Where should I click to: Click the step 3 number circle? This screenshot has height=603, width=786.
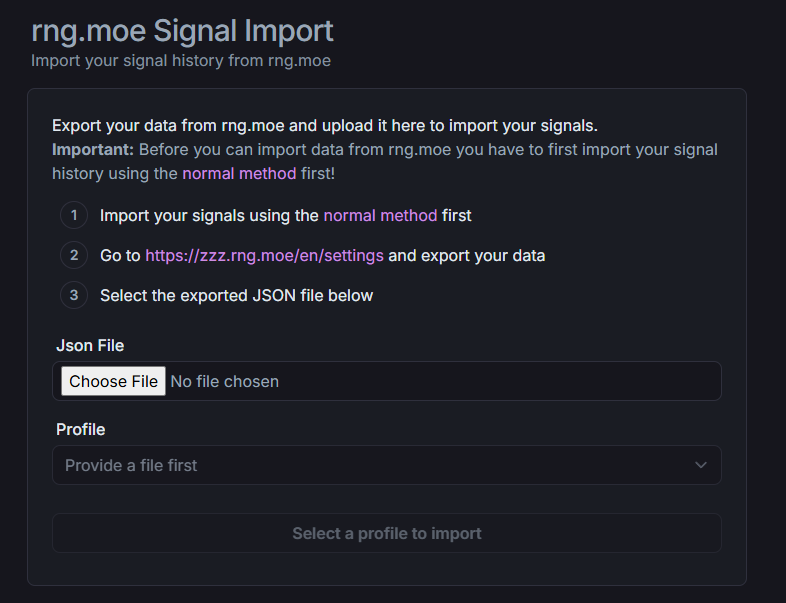point(73,295)
